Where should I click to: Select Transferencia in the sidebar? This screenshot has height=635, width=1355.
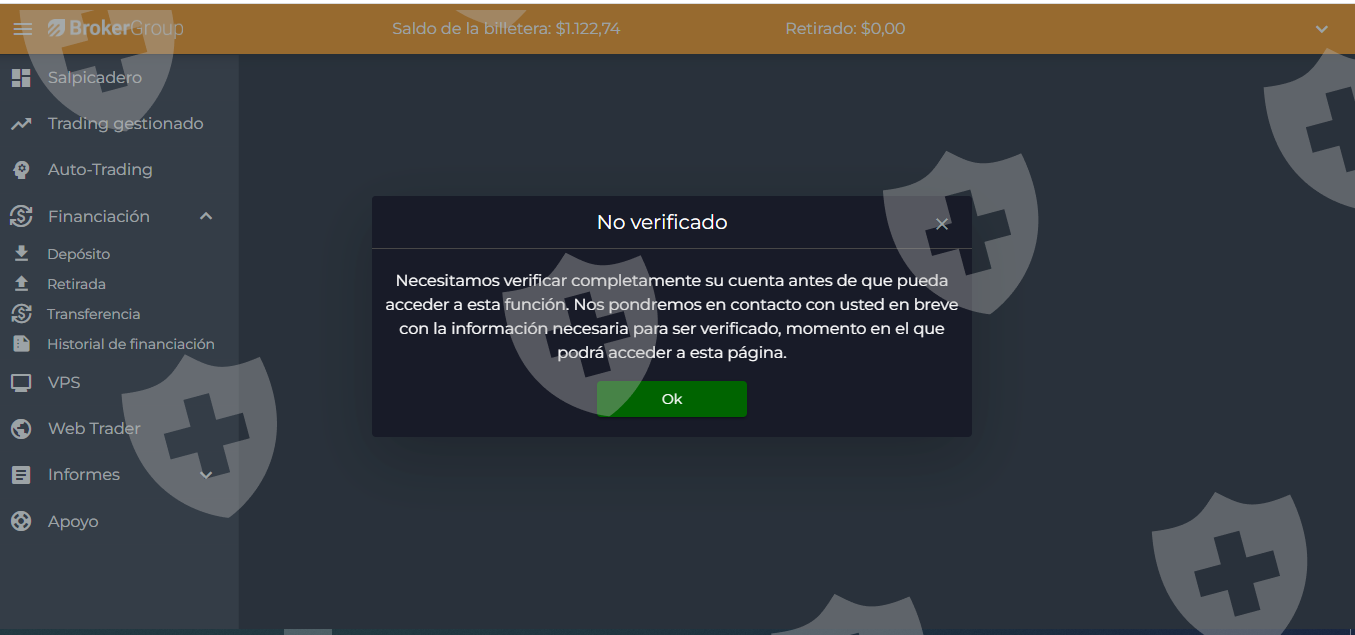tap(94, 314)
